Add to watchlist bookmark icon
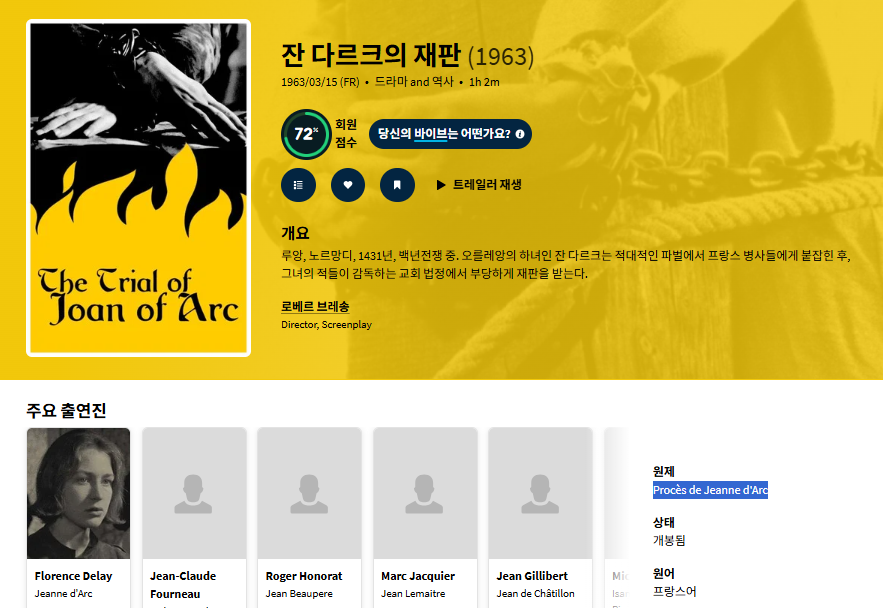 coord(397,185)
